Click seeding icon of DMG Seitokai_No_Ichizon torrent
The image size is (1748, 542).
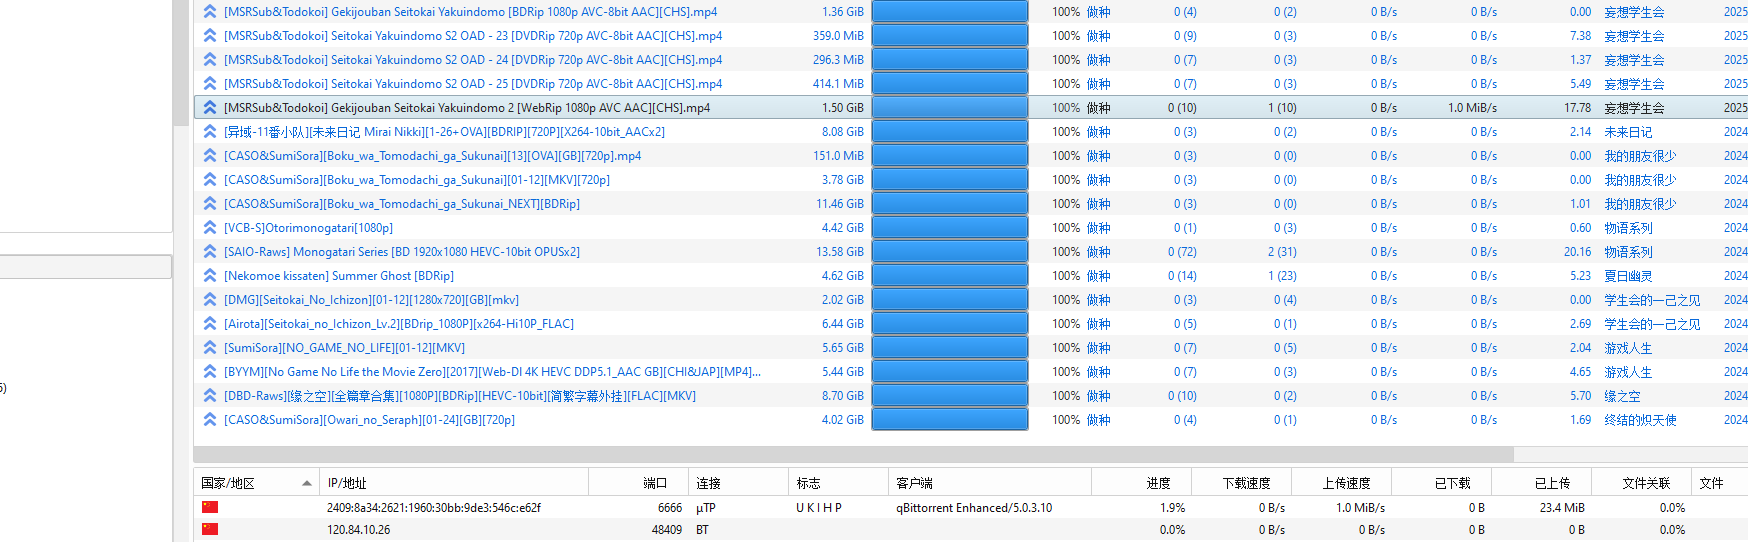(210, 300)
